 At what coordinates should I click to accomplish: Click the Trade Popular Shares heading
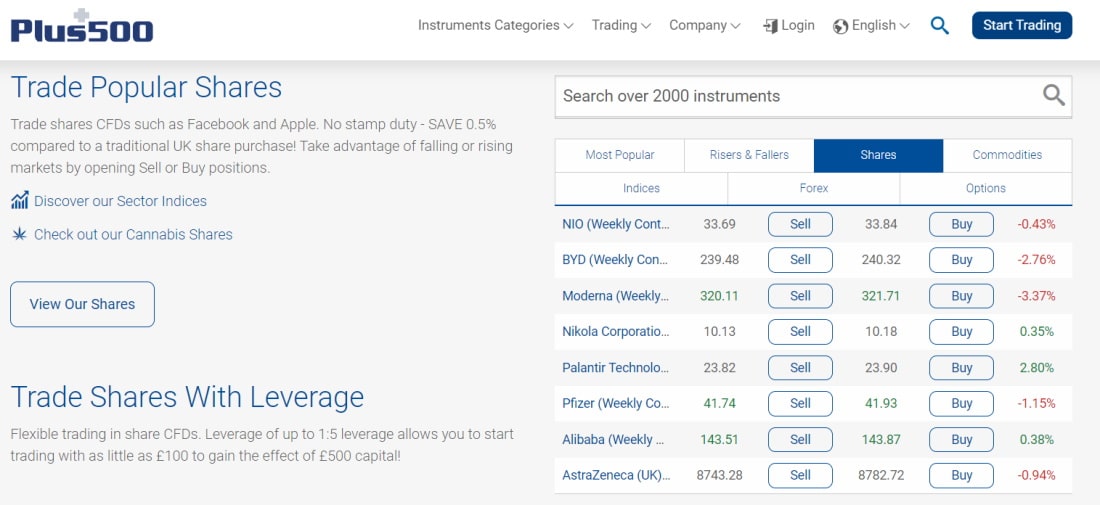[147, 88]
